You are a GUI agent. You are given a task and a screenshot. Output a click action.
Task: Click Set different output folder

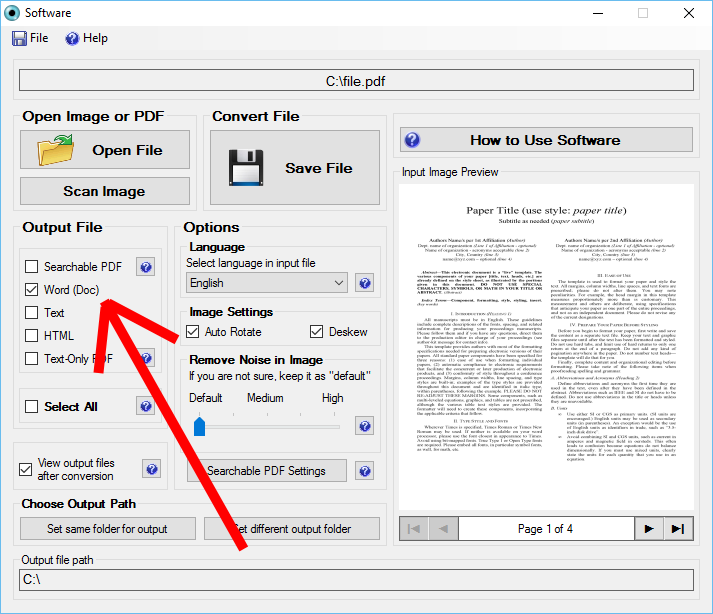pos(292,528)
